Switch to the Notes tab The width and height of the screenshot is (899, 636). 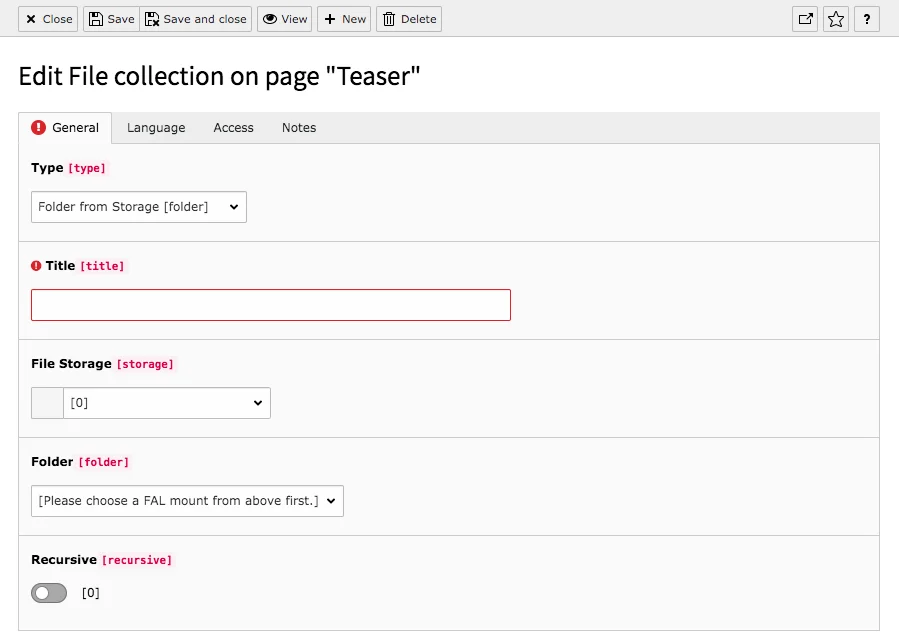(297, 127)
